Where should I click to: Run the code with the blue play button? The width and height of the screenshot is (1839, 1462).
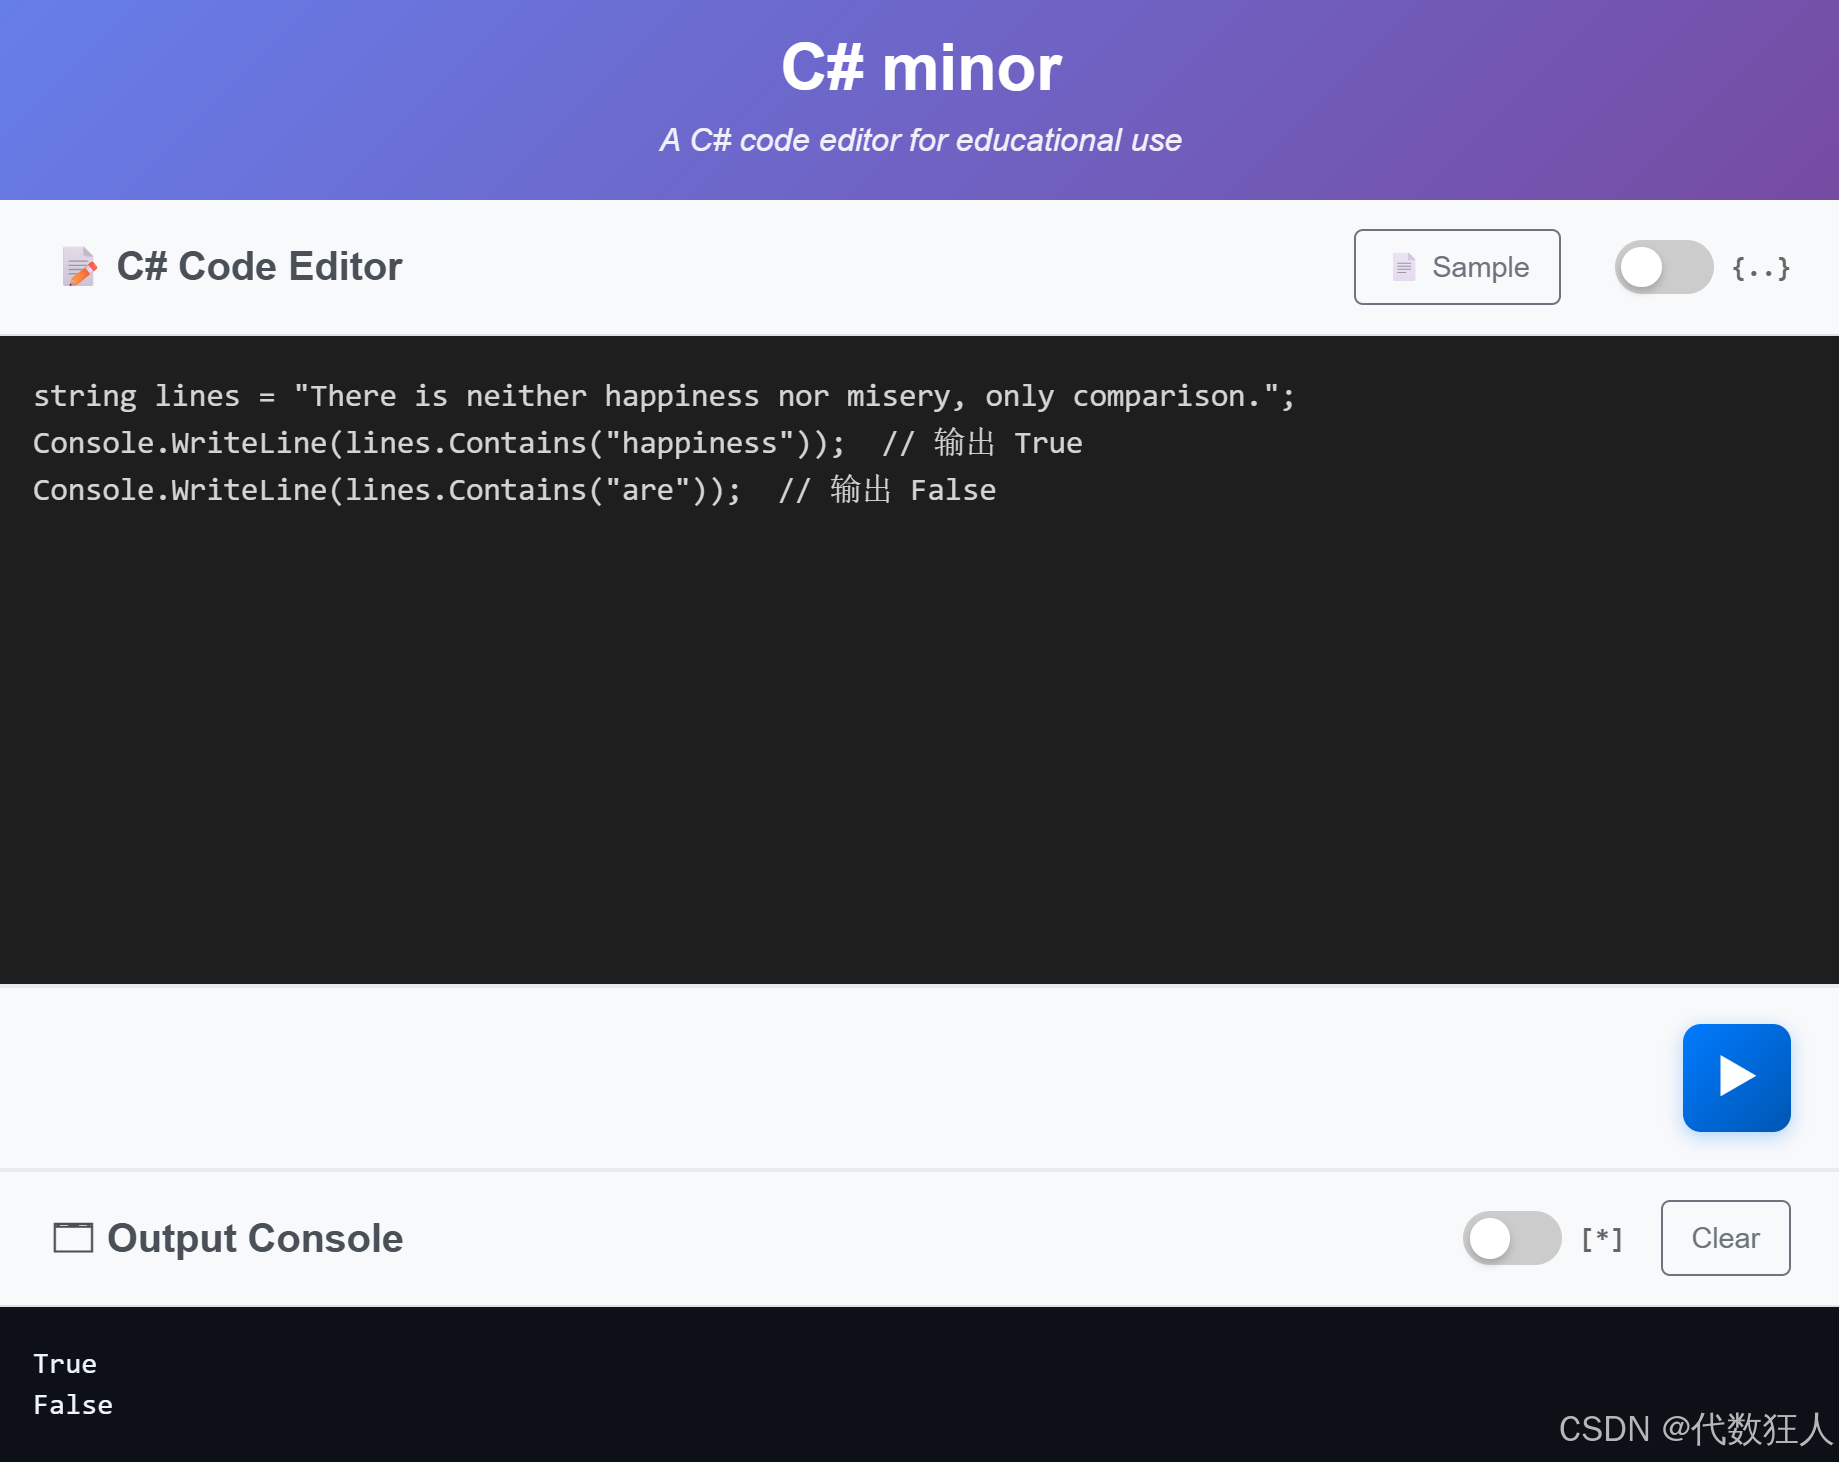[x=1736, y=1077]
